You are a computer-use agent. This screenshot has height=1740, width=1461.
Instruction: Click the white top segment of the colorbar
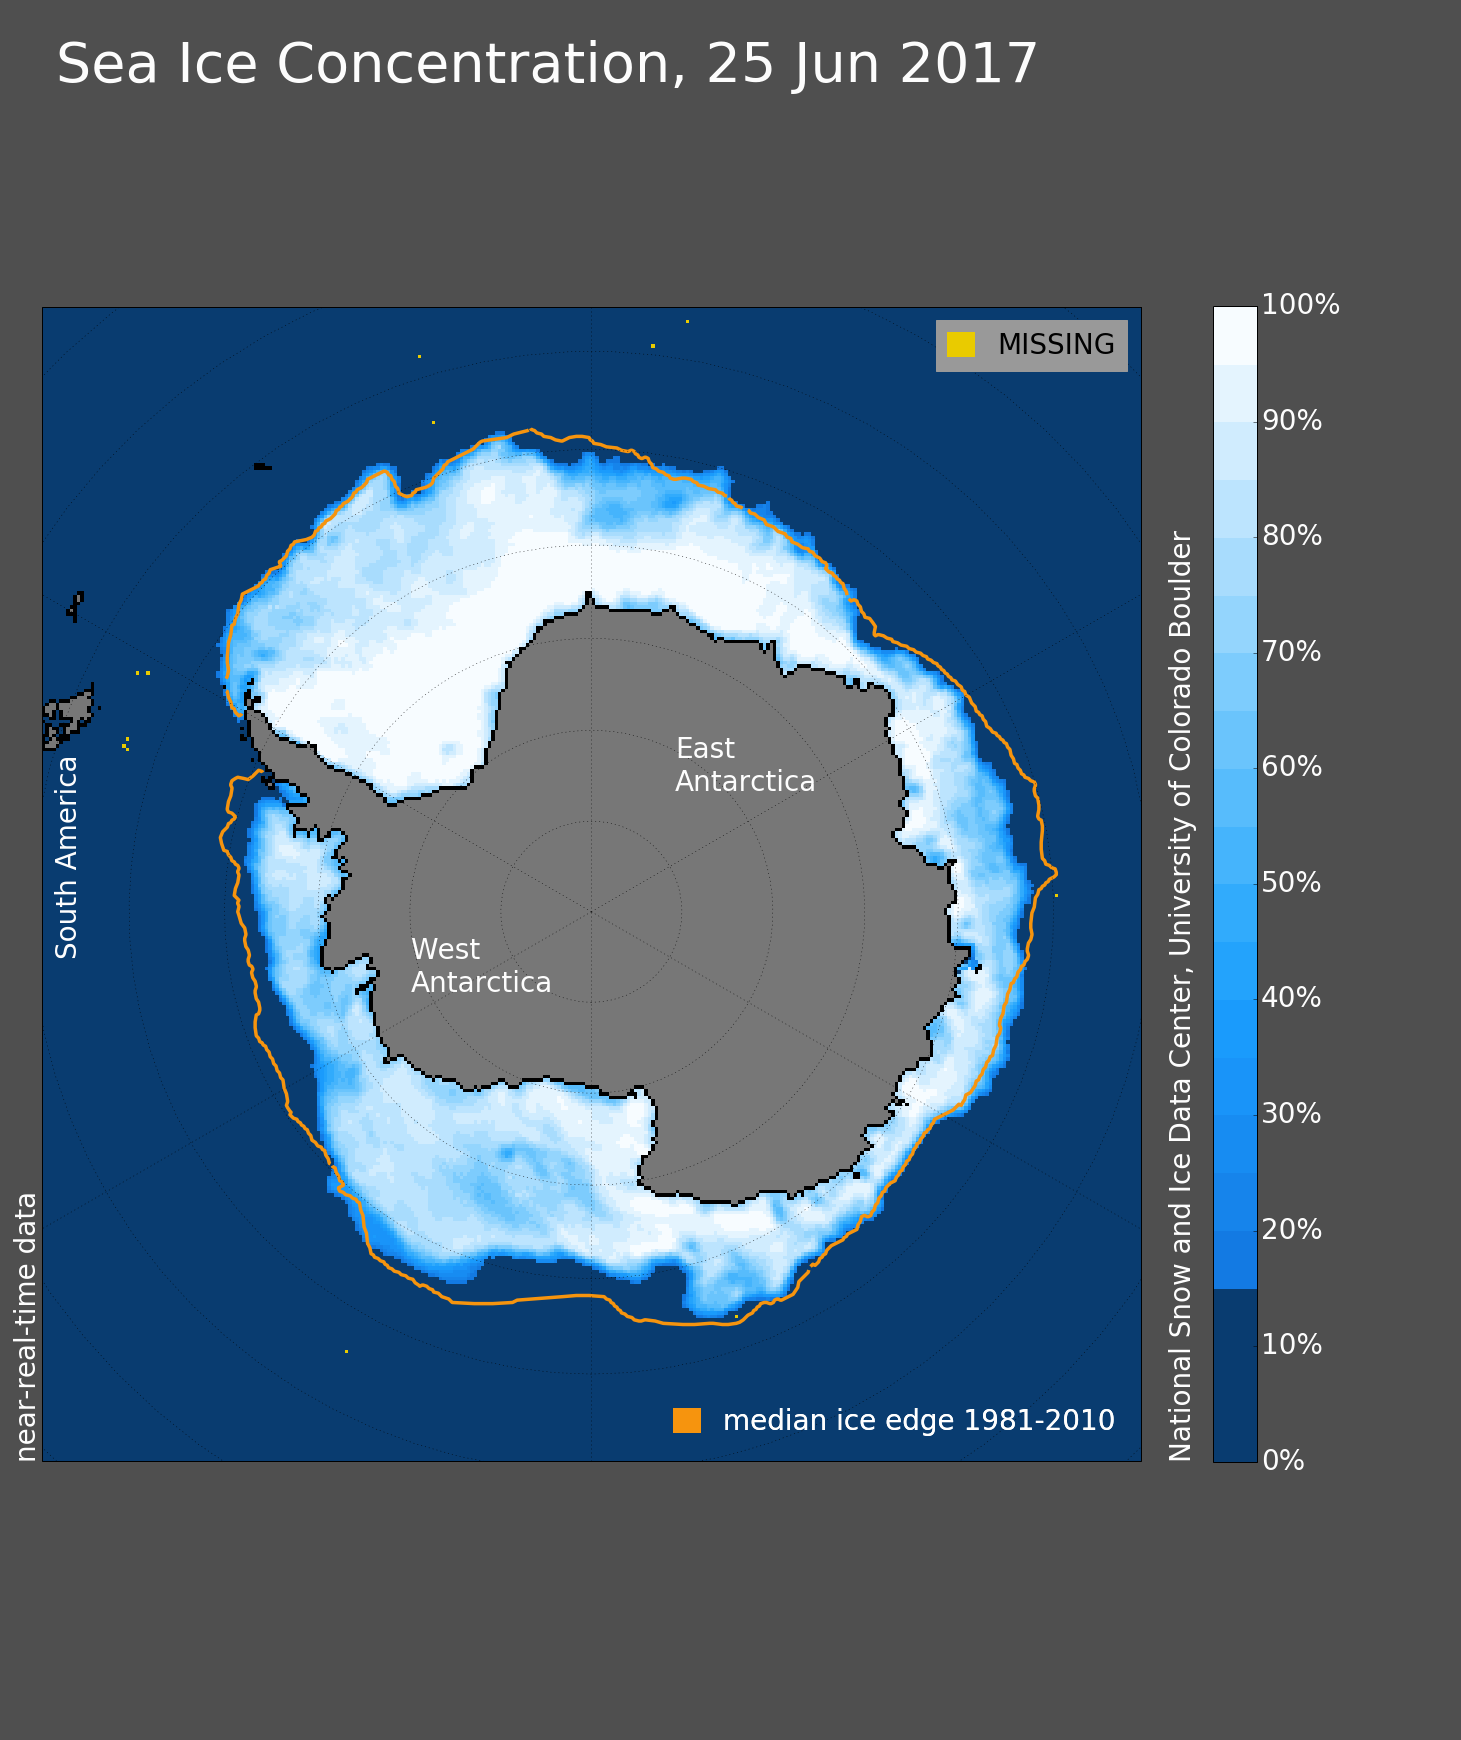click(1235, 335)
